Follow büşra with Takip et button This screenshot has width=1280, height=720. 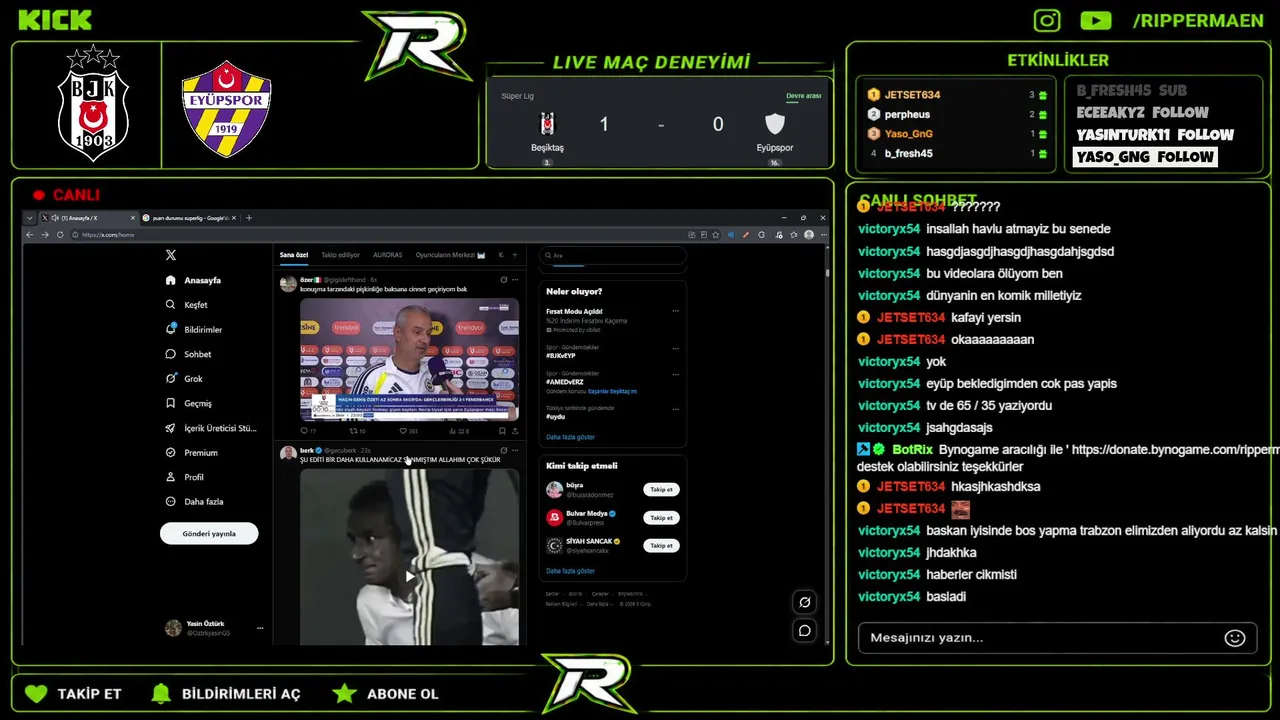[661, 490]
